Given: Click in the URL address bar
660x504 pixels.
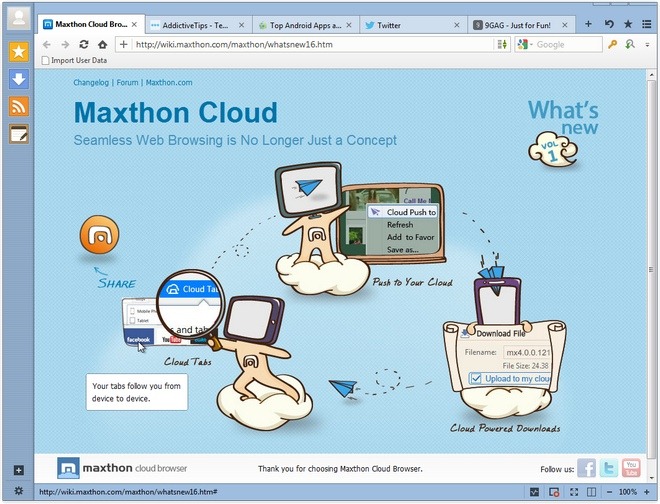Looking at the screenshot, I should pyautogui.click(x=312, y=44).
